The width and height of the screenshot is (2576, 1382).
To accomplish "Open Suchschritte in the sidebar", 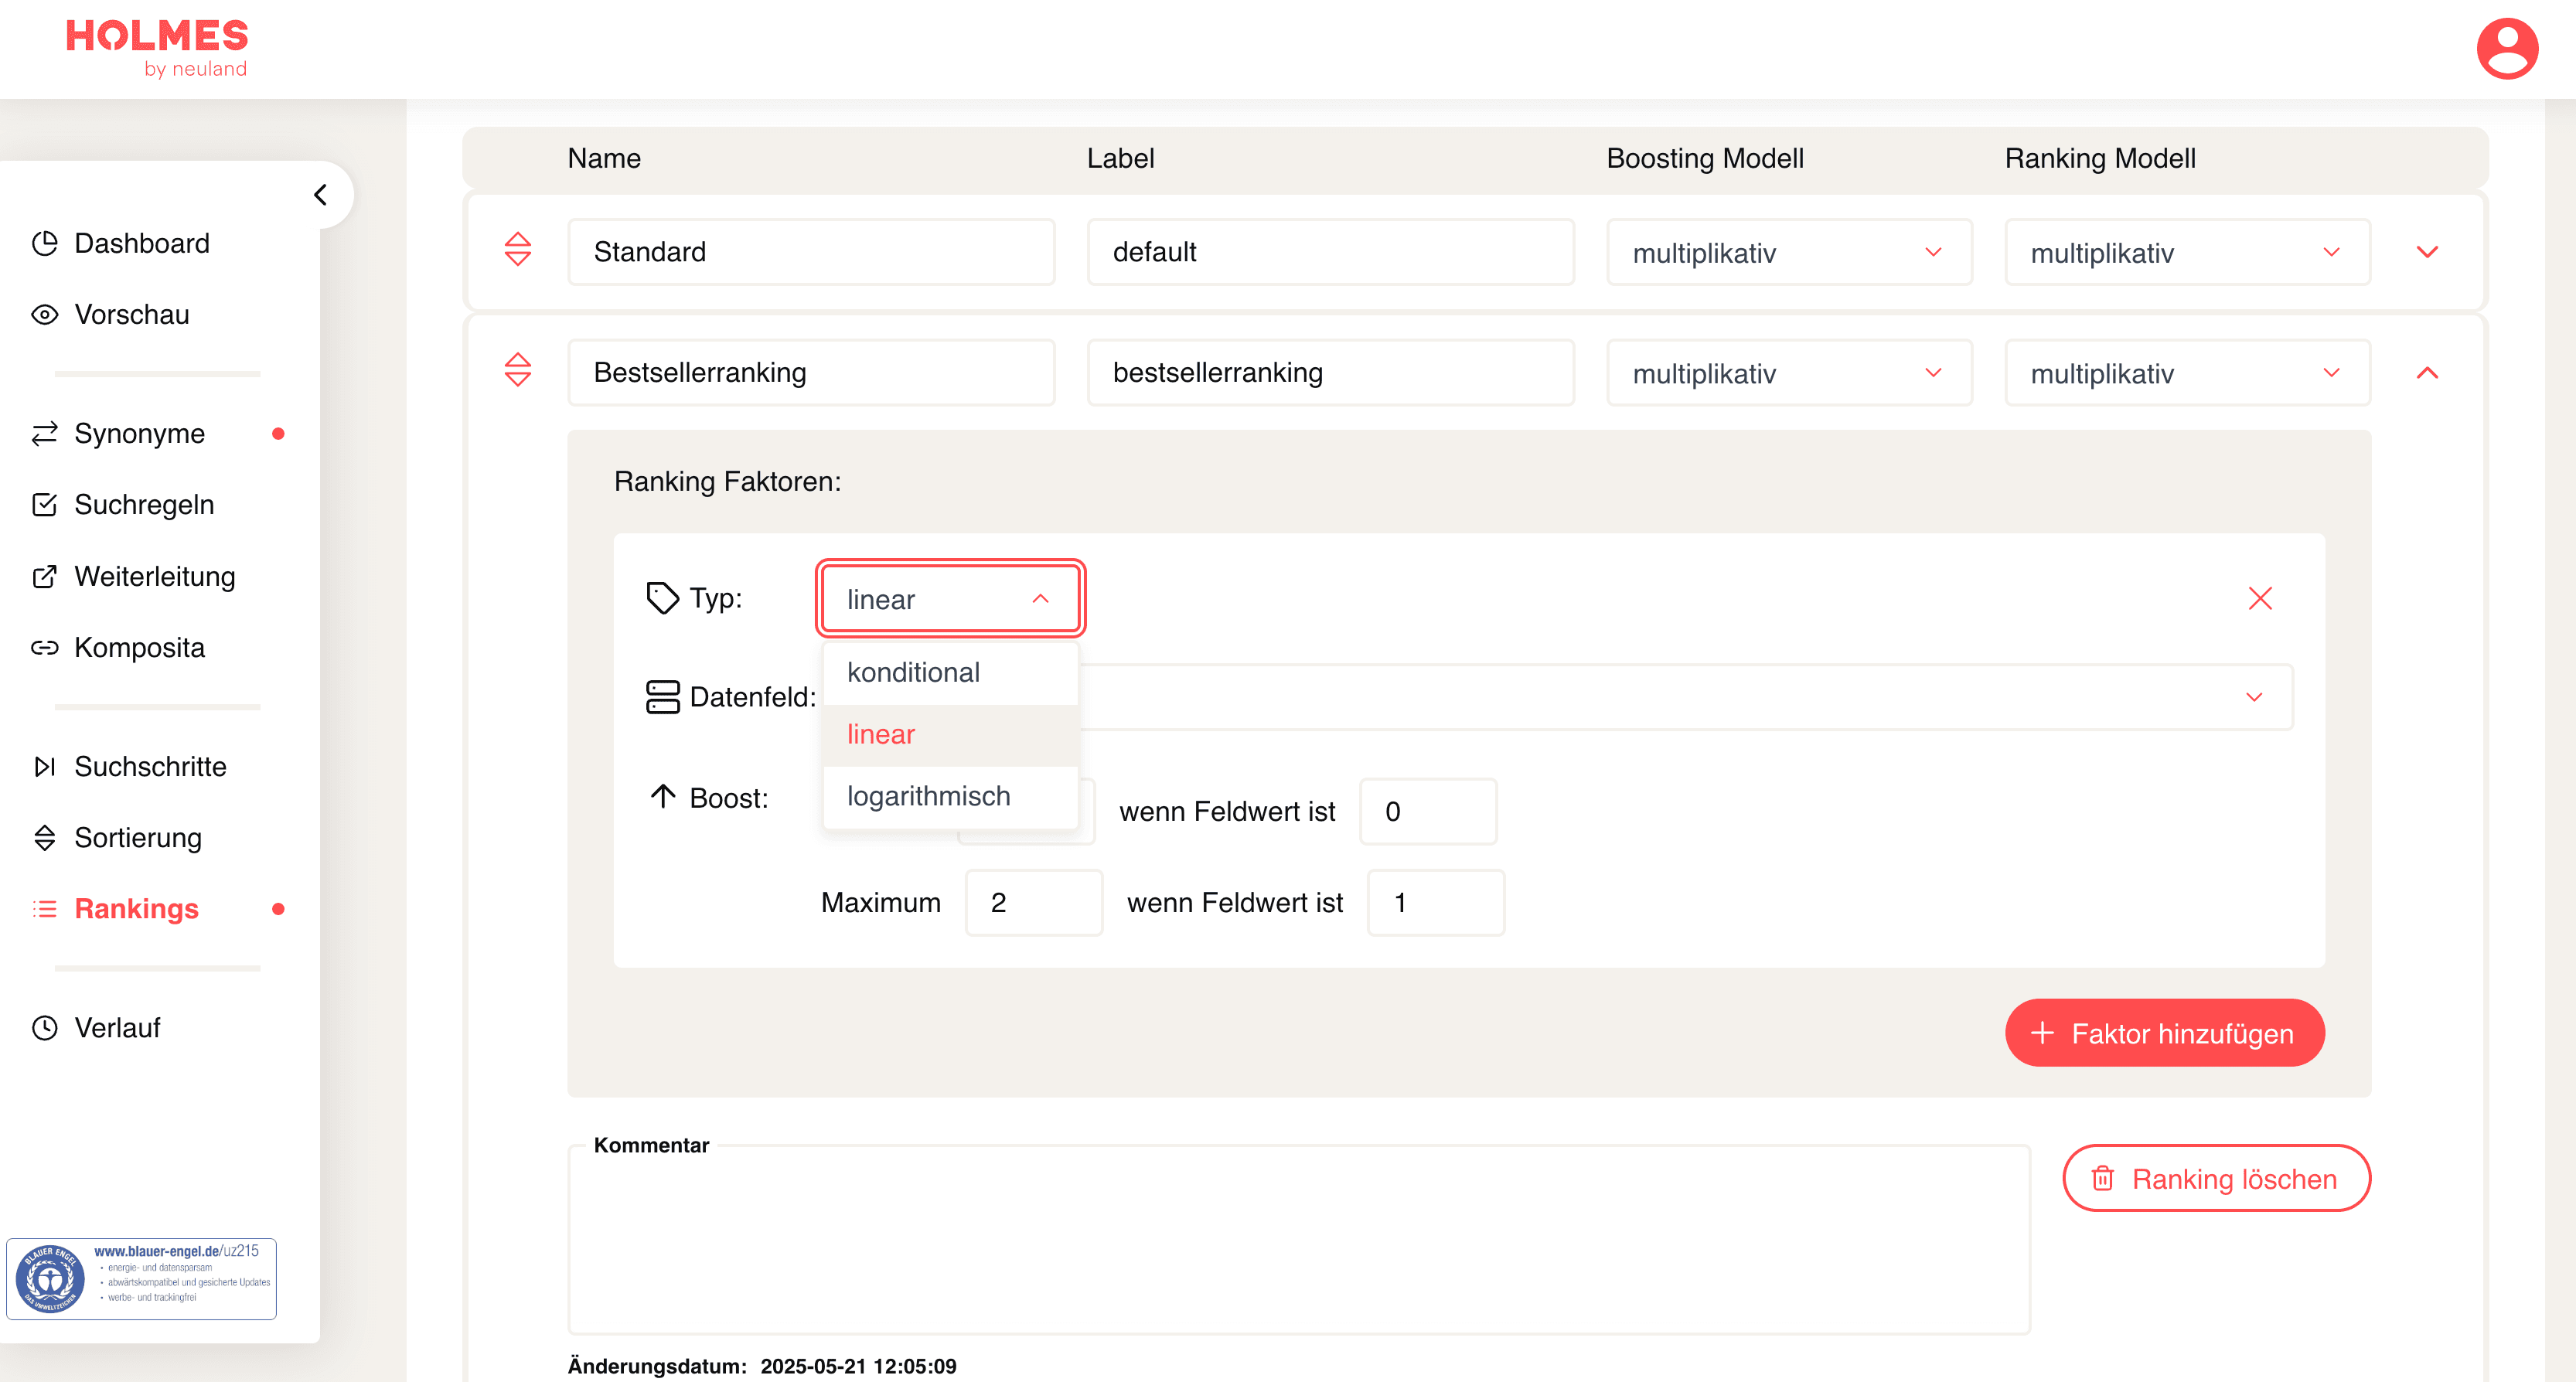I will coord(150,766).
